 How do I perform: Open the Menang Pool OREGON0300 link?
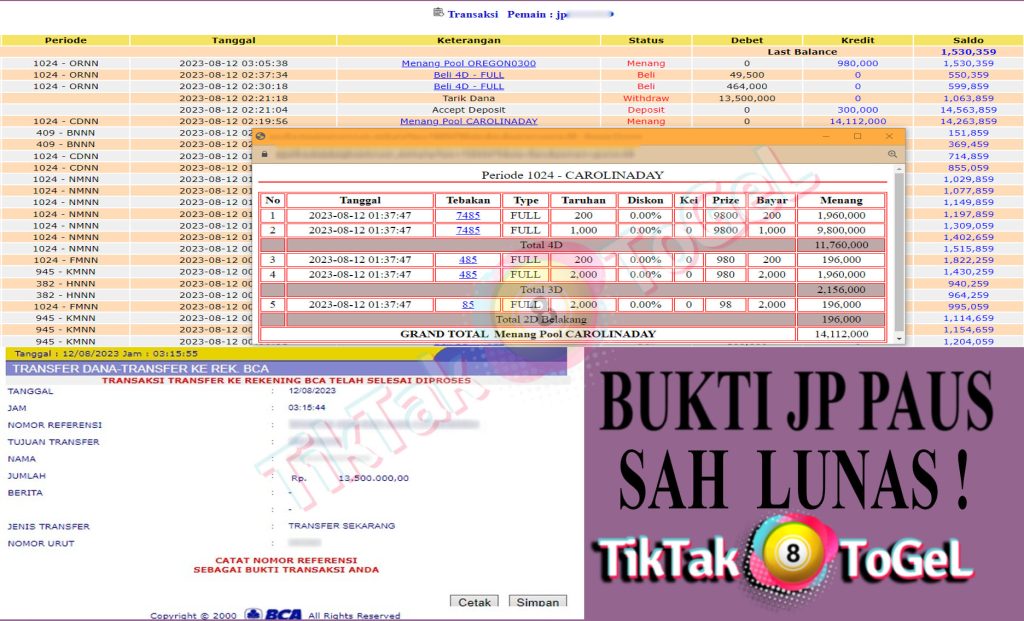click(x=468, y=63)
